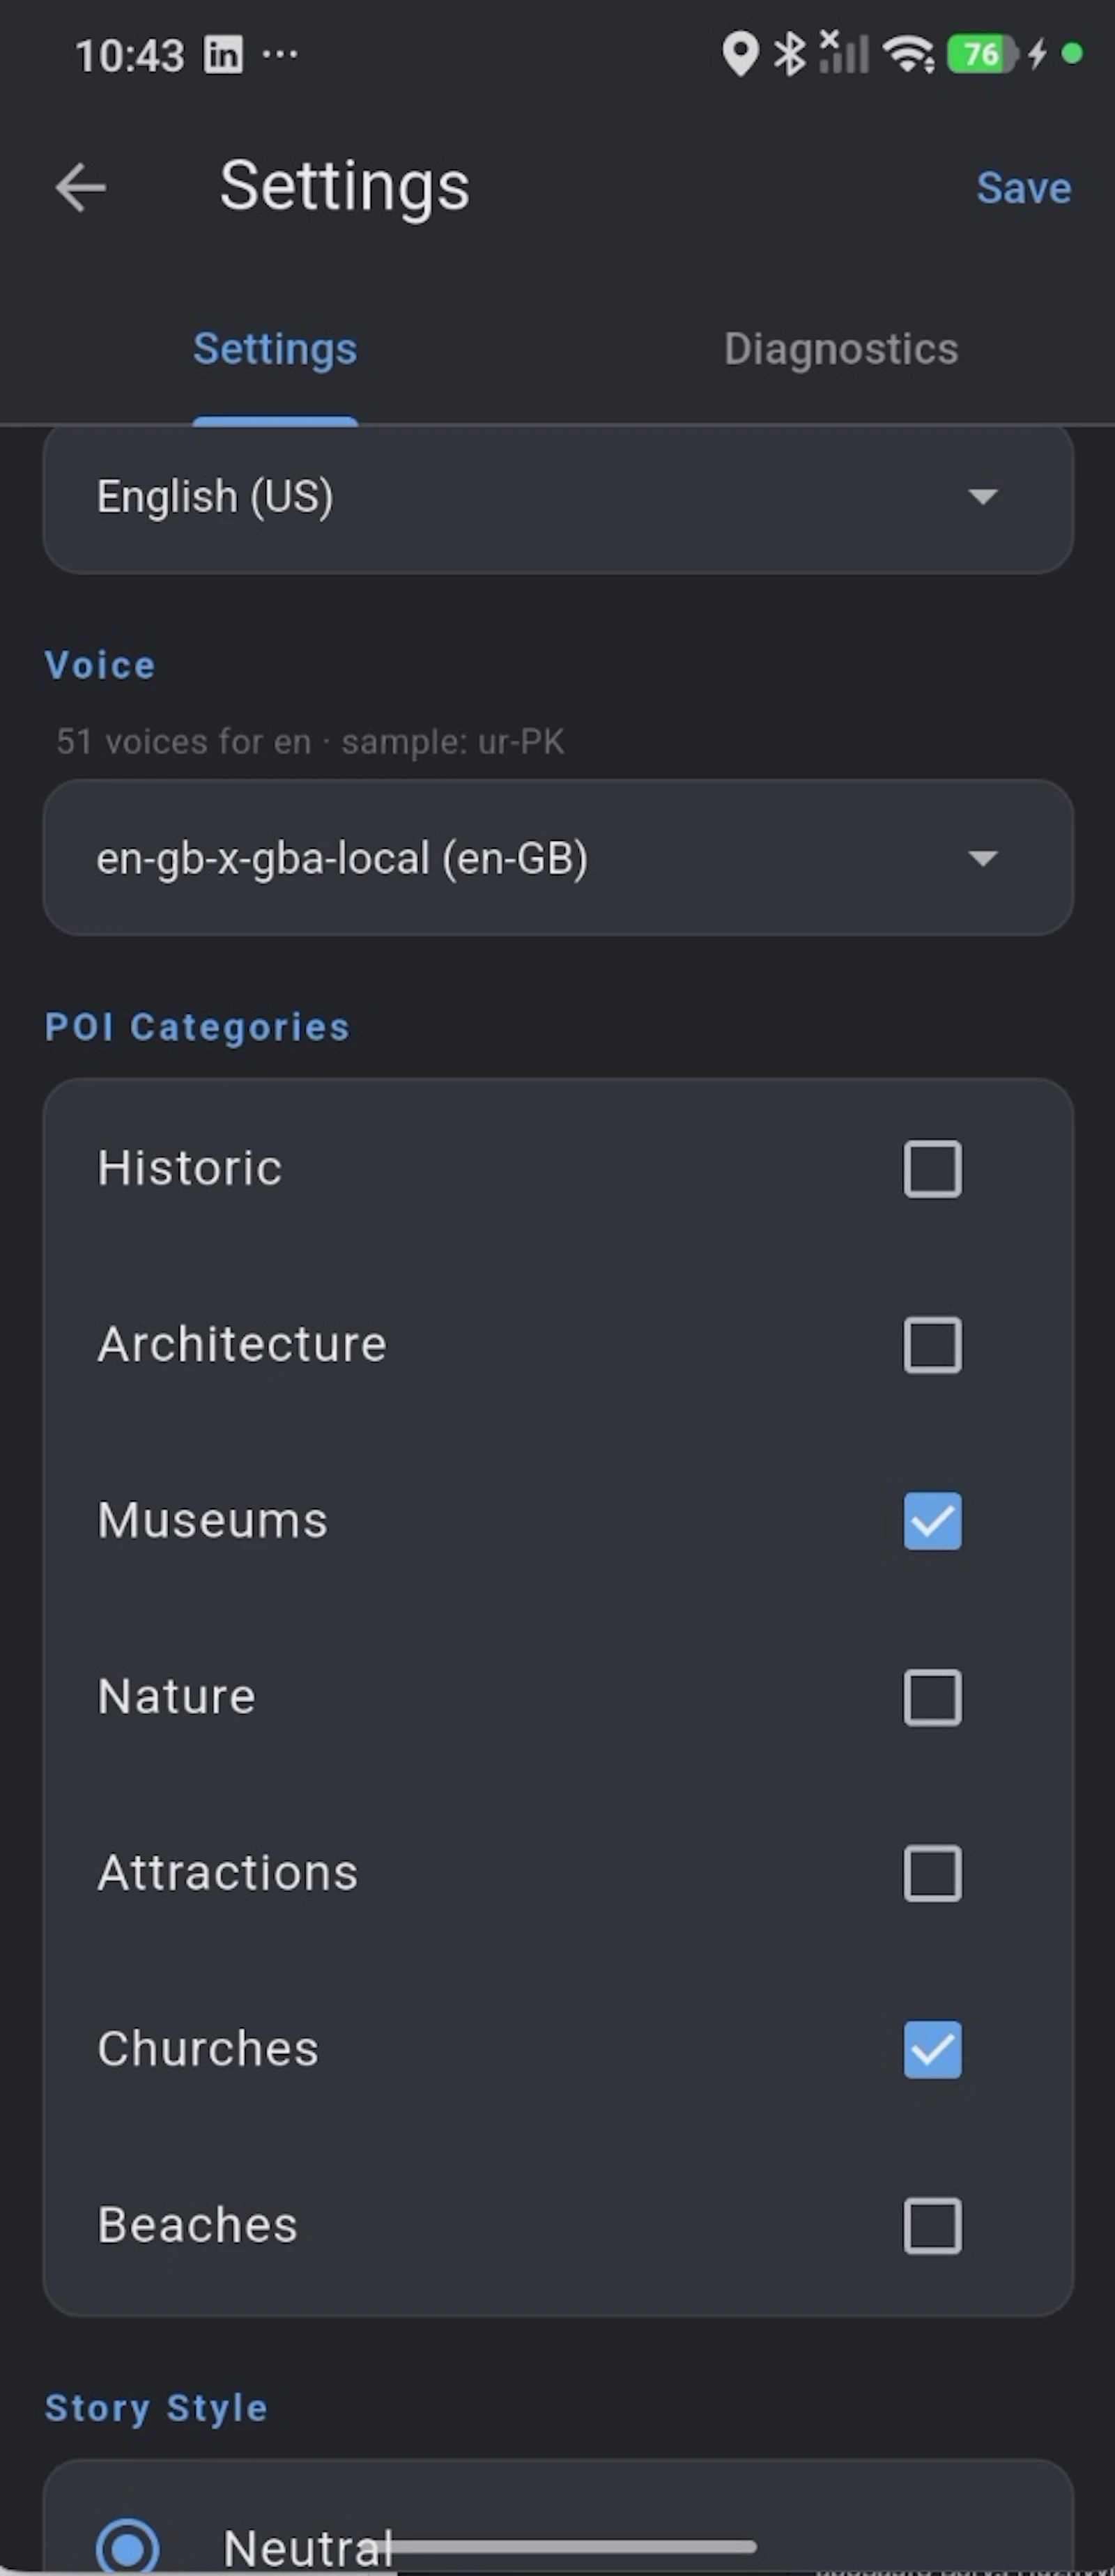Image resolution: width=1115 pixels, height=2576 pixels.
Task: Tap the battery level indicator
Action: [x=982, y=54]
